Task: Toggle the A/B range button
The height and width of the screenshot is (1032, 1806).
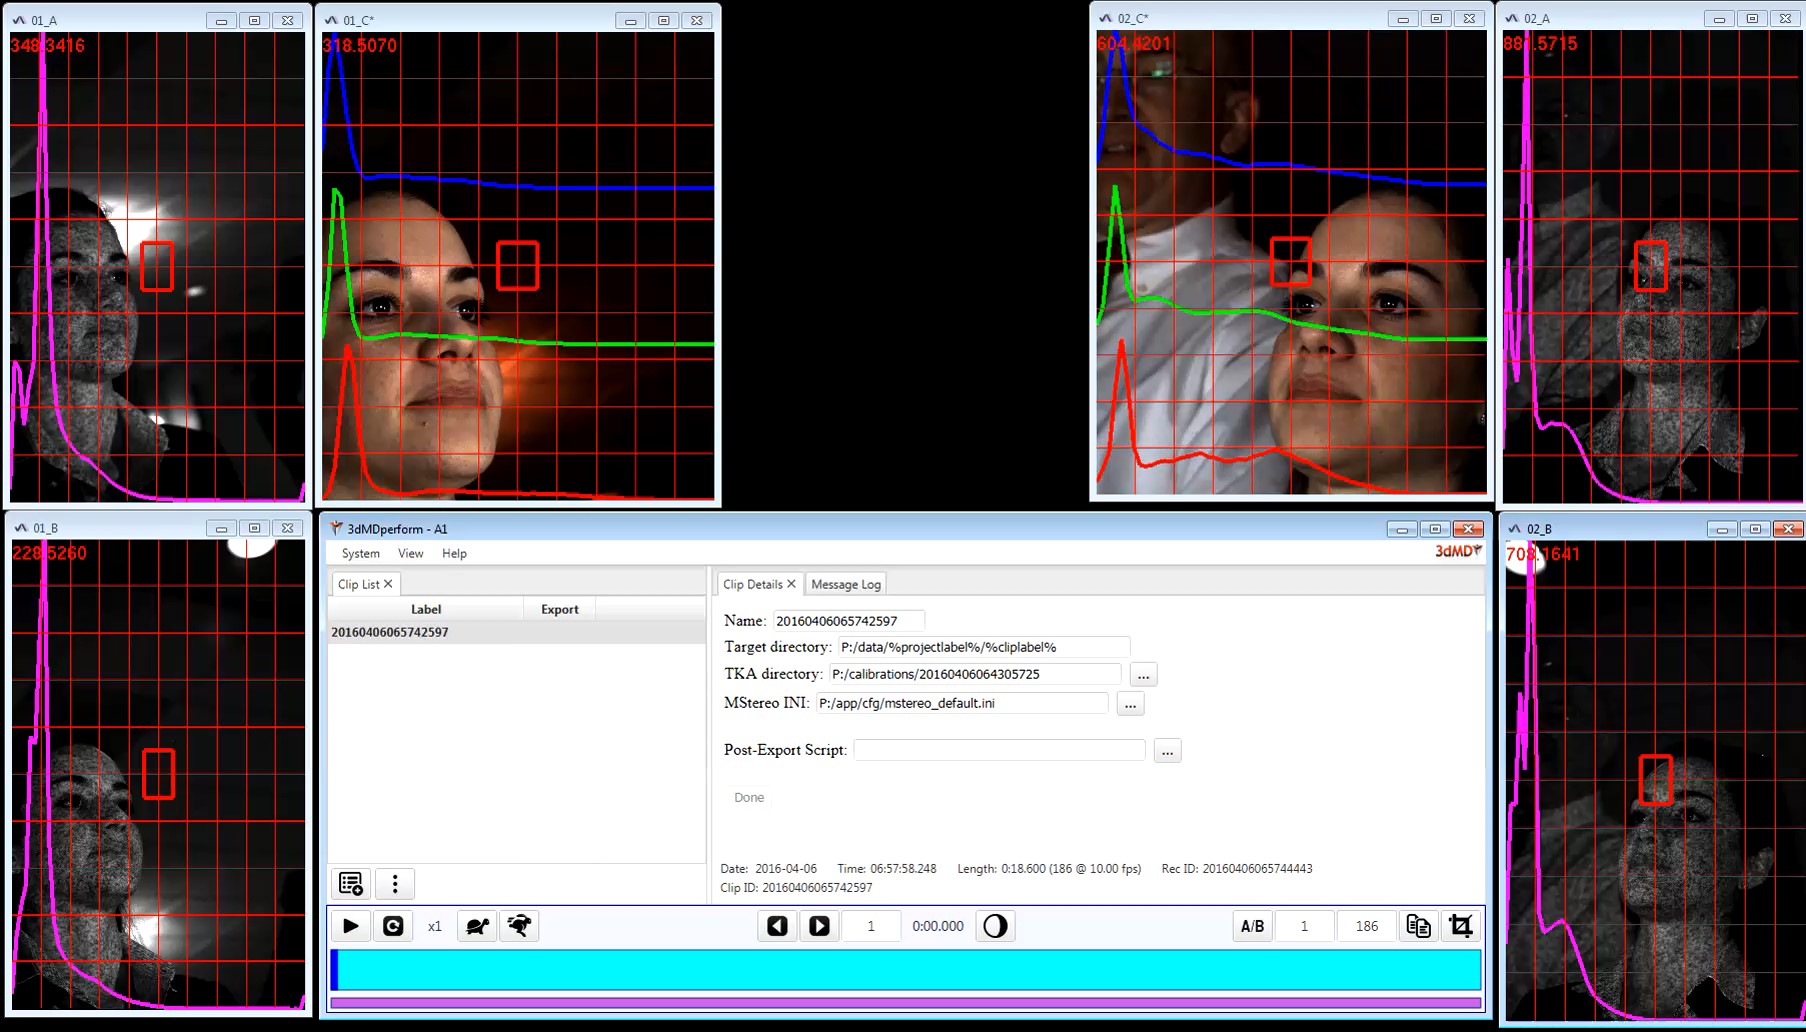Action: [1252, 926]
